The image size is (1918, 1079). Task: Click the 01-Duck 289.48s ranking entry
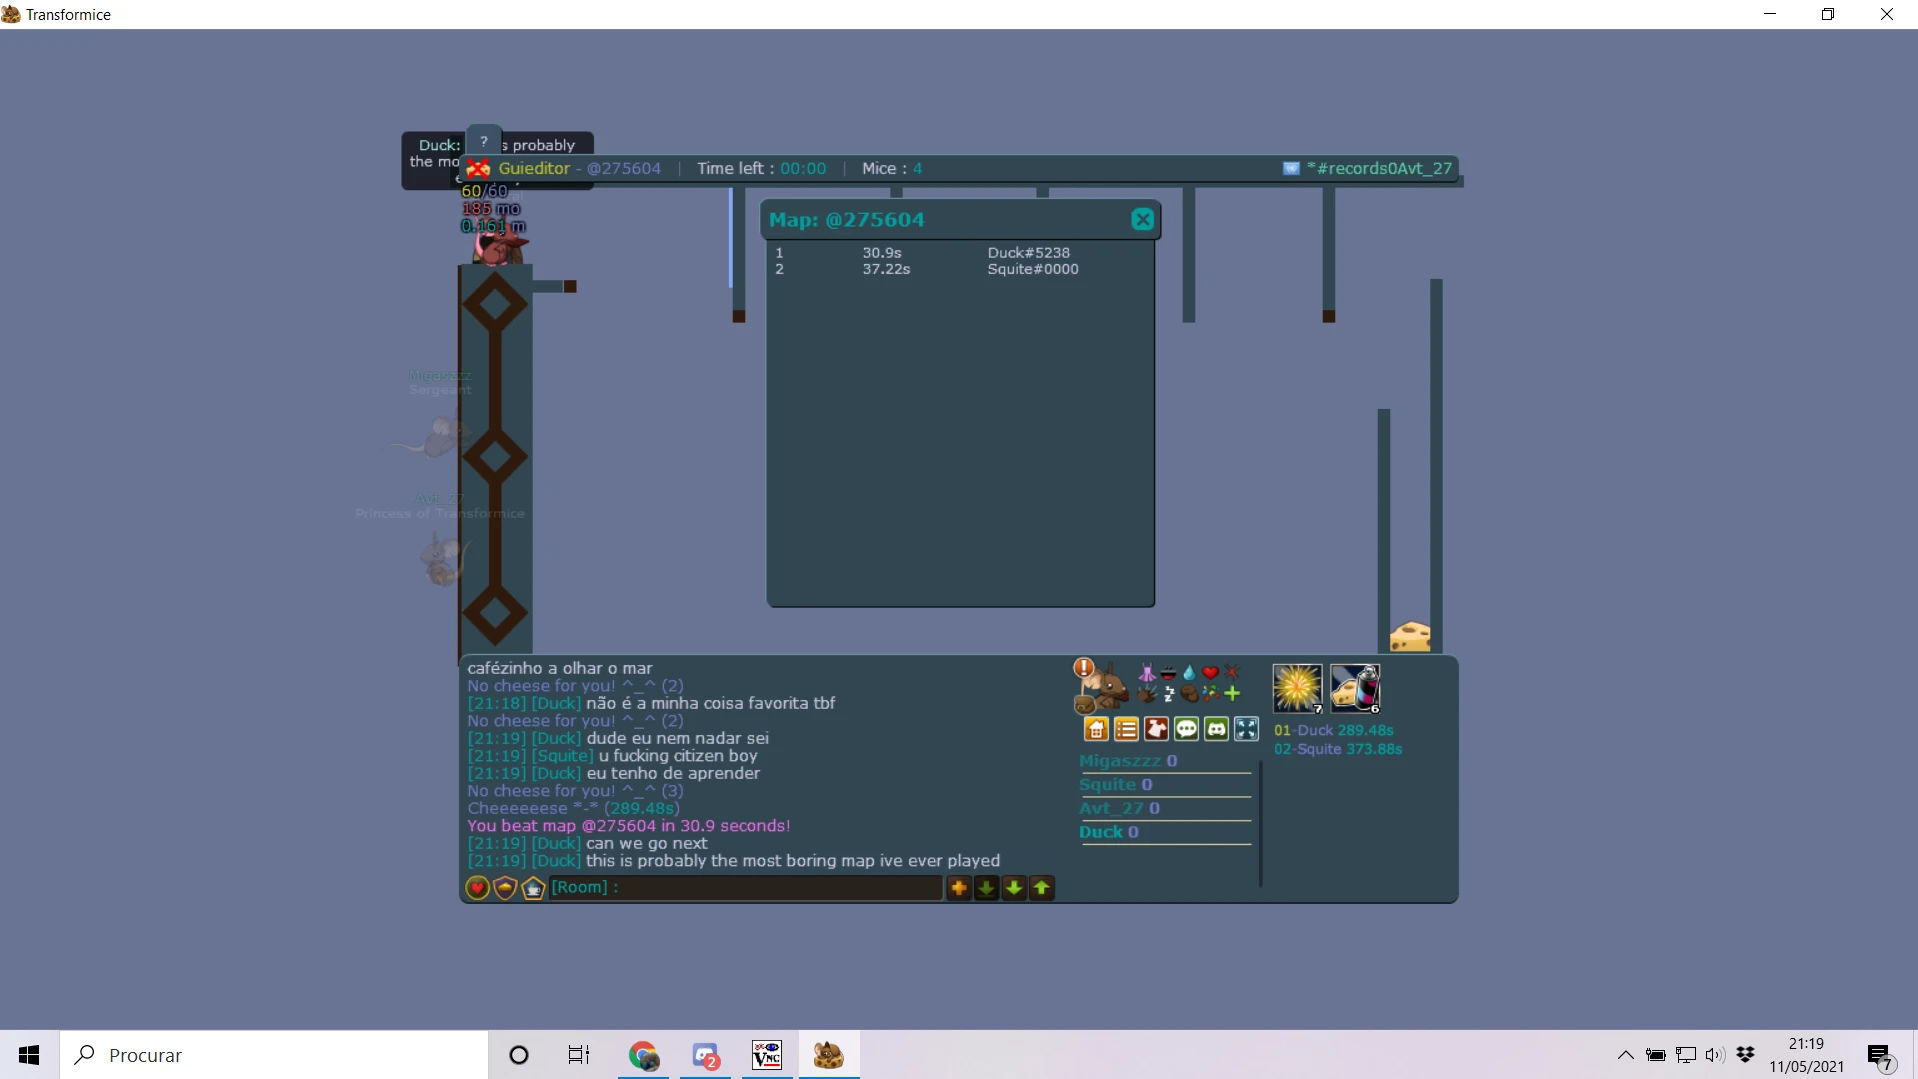point(1334,731)
